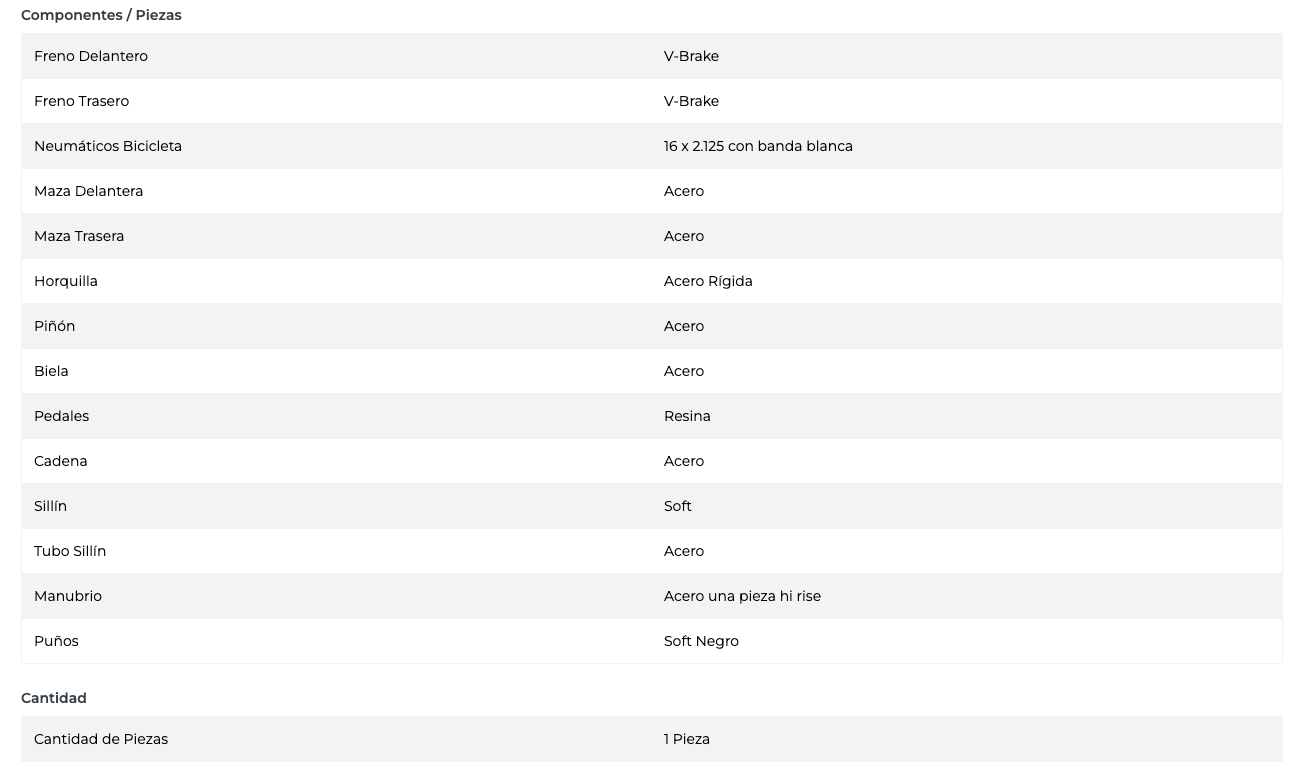Click the Tubo Sillín label
This screenshot has height=773, width=1295.
(70, 551)
